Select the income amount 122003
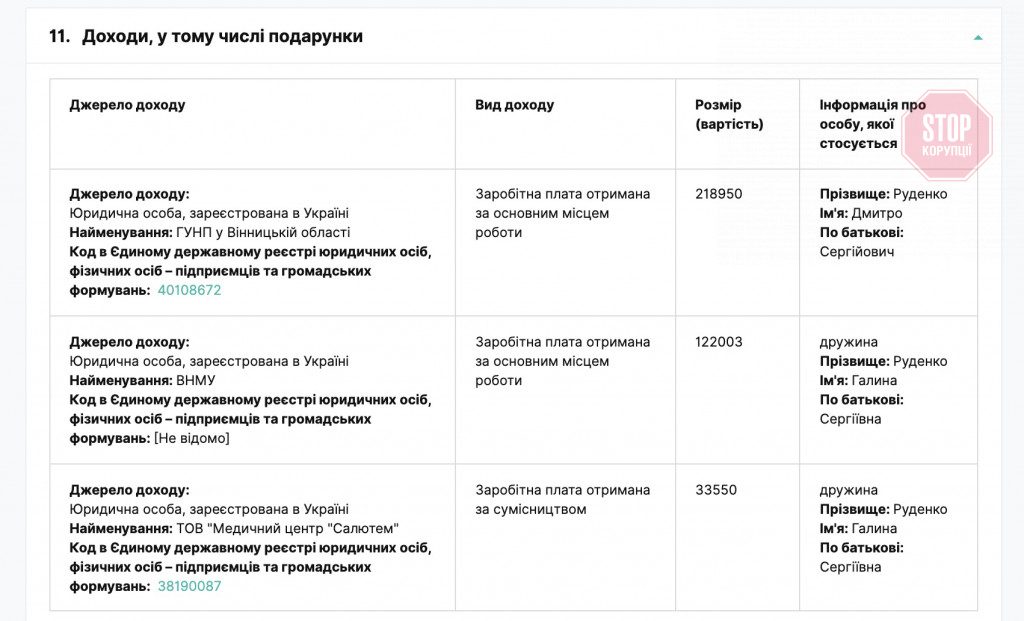The height and width of the screenshot is (621, 1024). pos(718,342)
